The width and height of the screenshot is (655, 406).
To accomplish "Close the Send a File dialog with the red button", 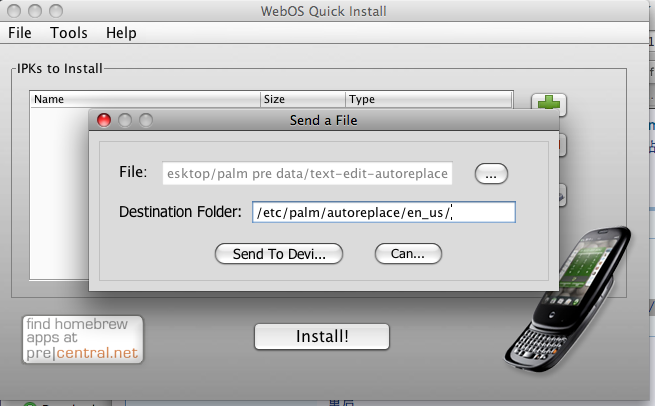I will pos(104,120).
